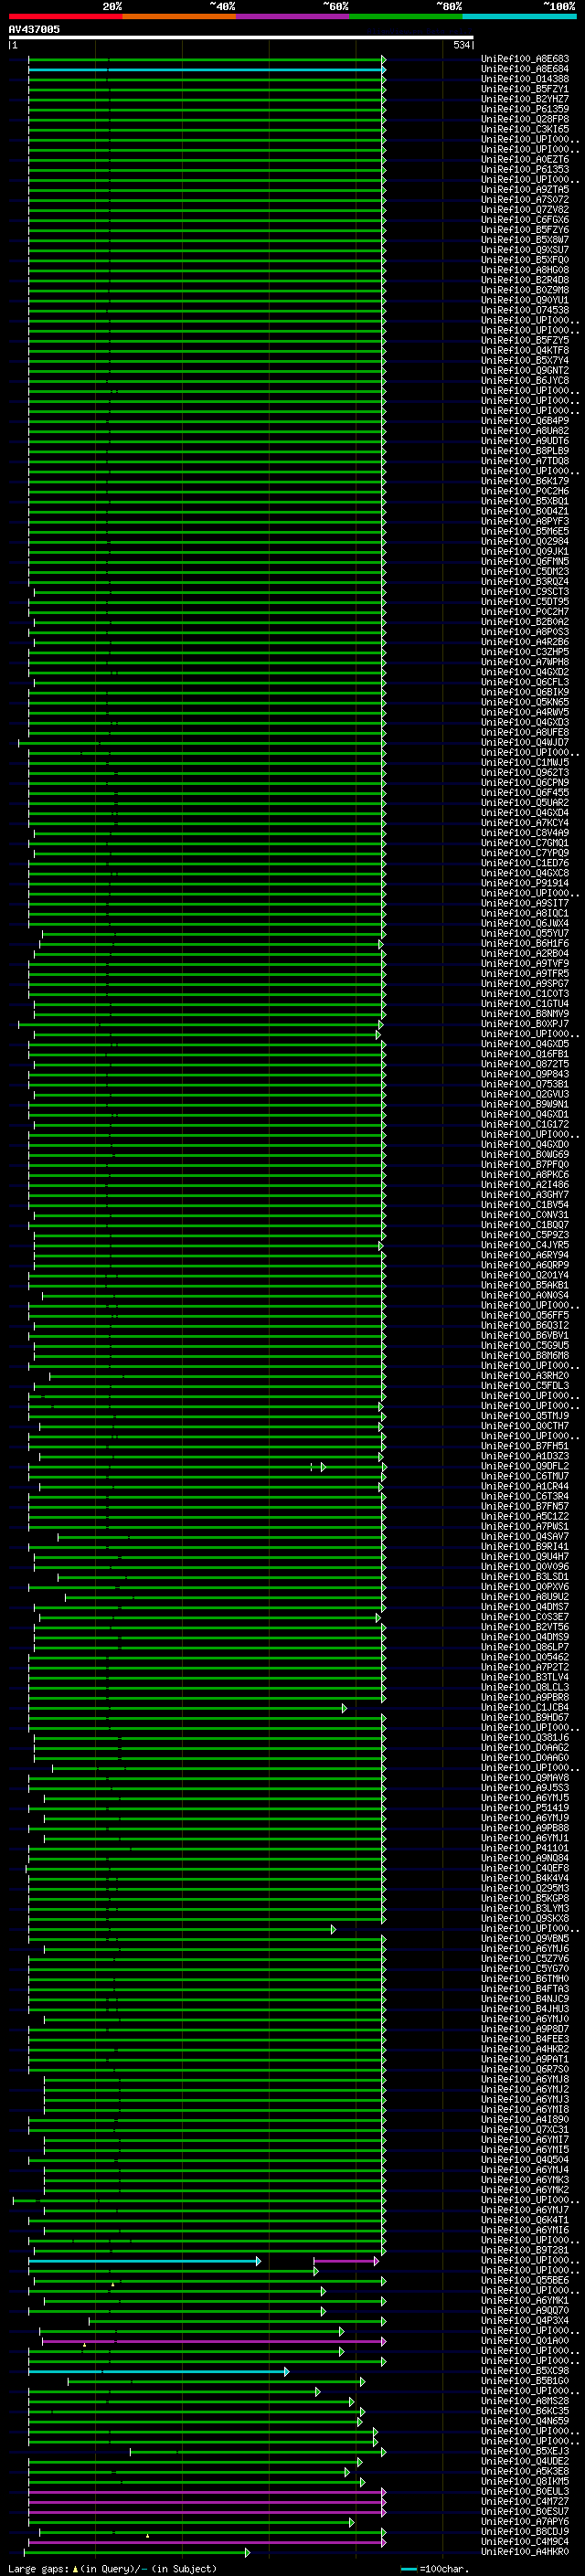Select hit label UniRef100_P91914
Viewport: 585px width, 2576px height.
(x=525, y=884)
